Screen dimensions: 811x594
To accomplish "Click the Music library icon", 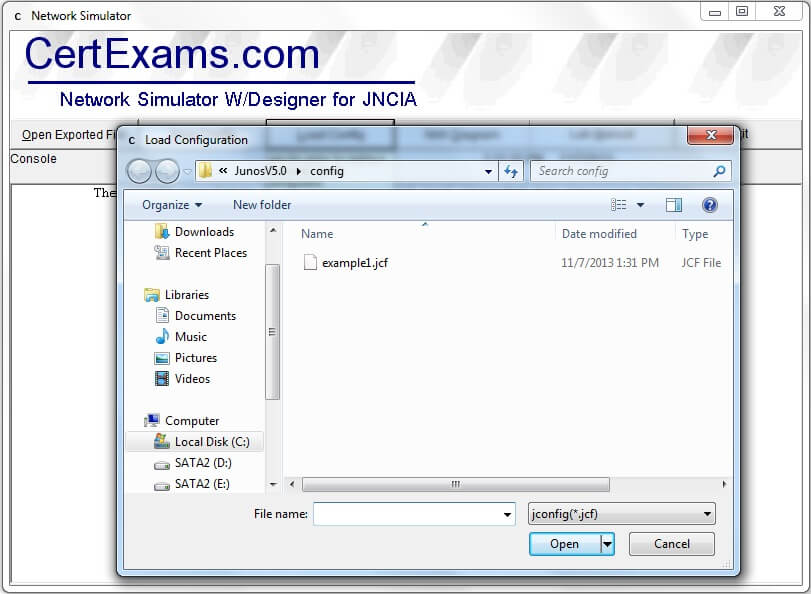I will pos(162,336).
